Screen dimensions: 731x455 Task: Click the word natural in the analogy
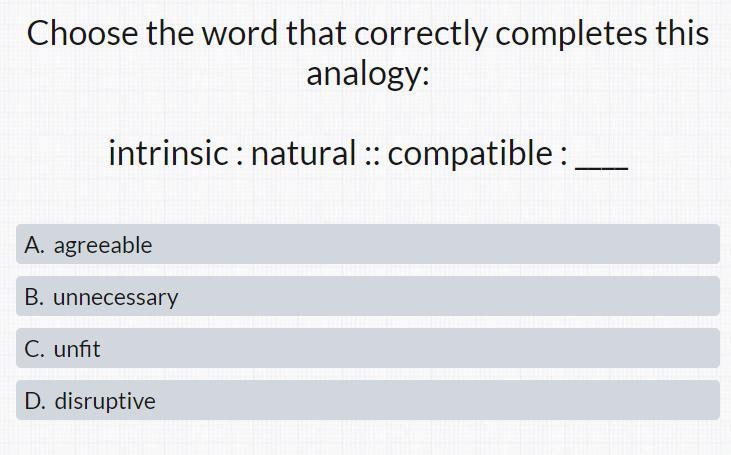pyautogui.click(x=303, y=153)
